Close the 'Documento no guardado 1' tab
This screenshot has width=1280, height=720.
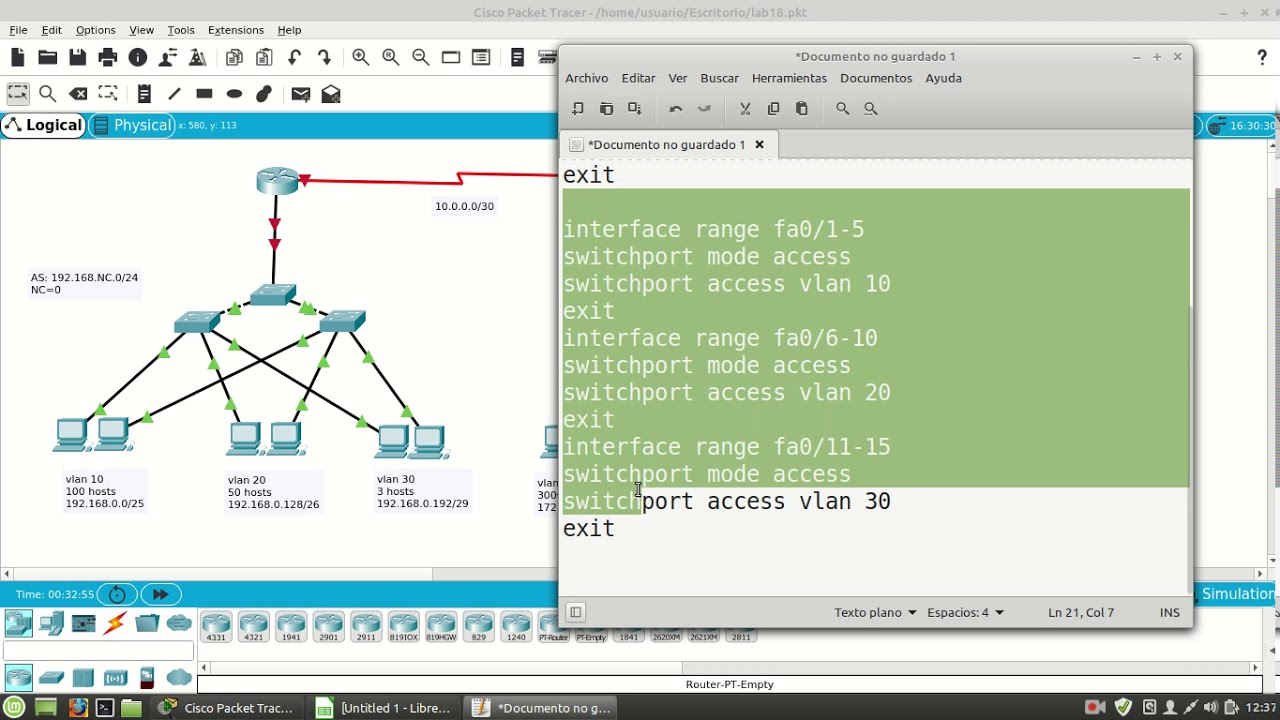(759, 144)
